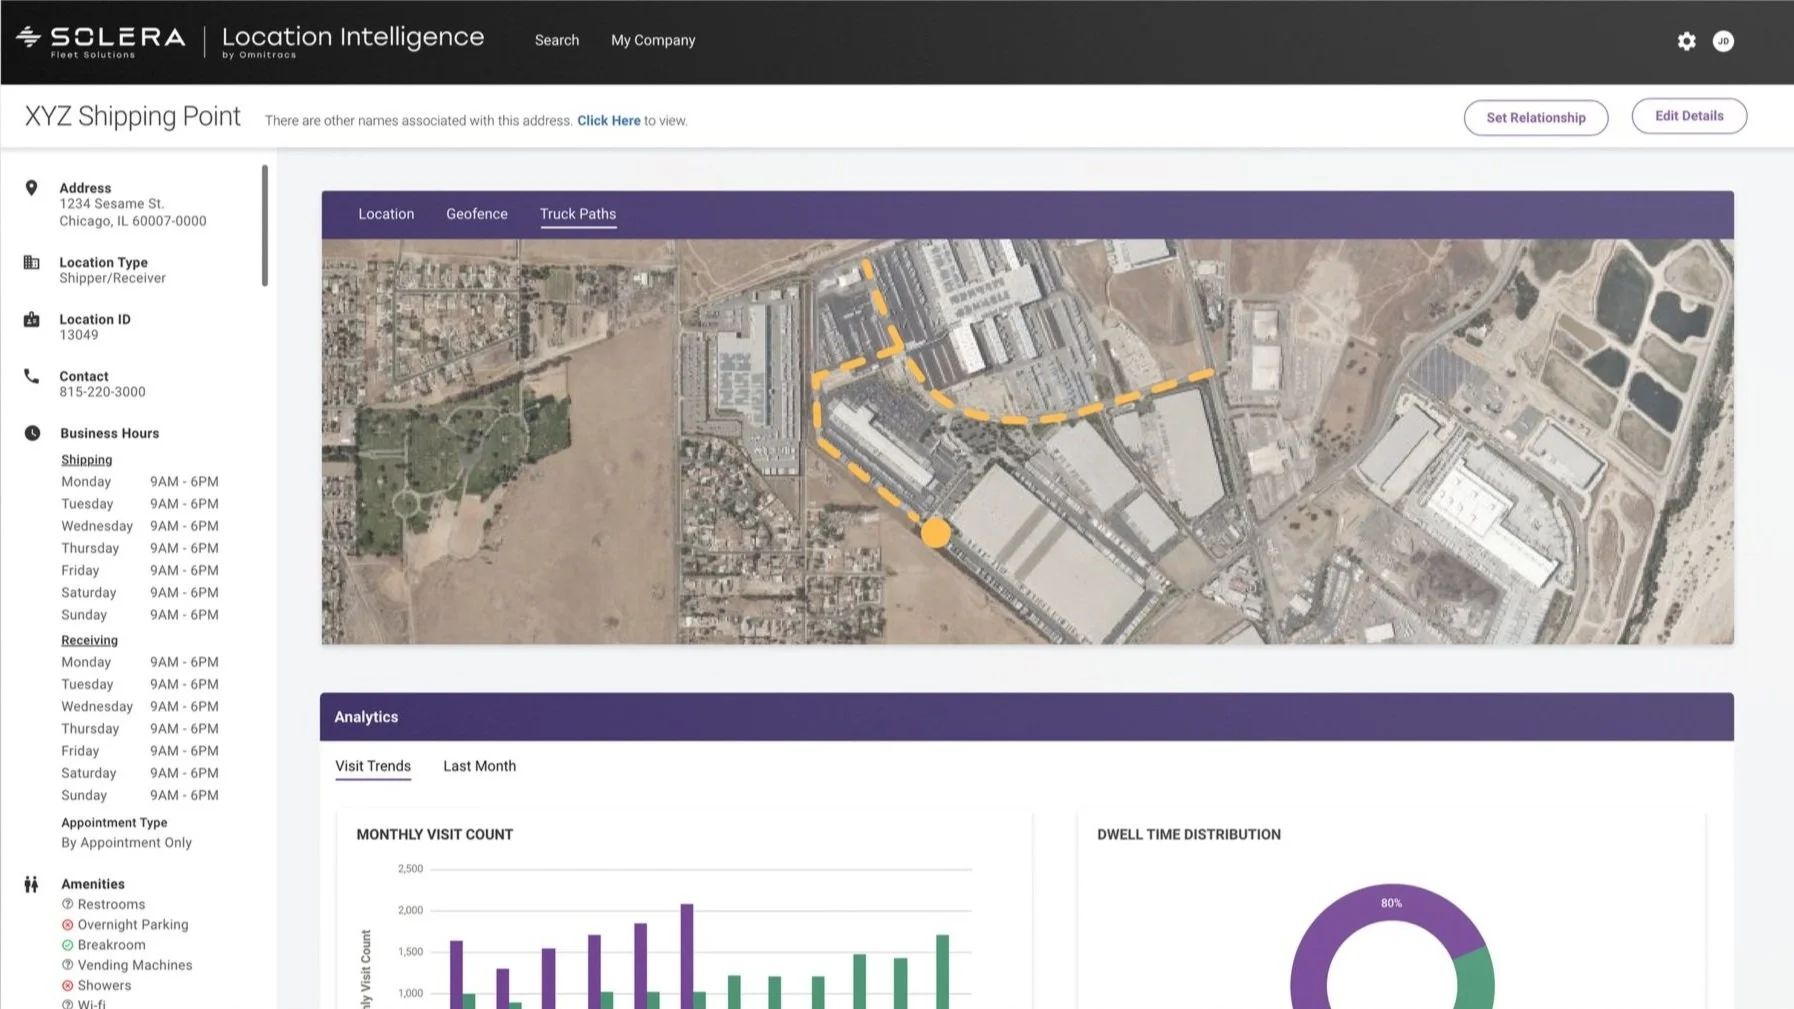Screen dimensions: 1794x1009
Task: Click the Shipper/Receiver location type text
Action: 113,278
